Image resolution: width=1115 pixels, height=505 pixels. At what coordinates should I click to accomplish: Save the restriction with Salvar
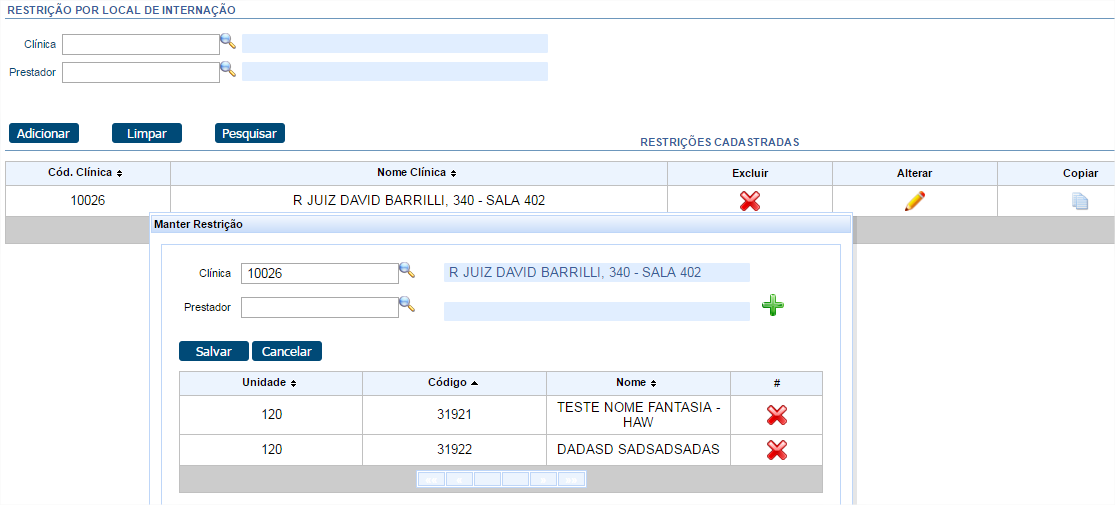[x=214, y=351]
